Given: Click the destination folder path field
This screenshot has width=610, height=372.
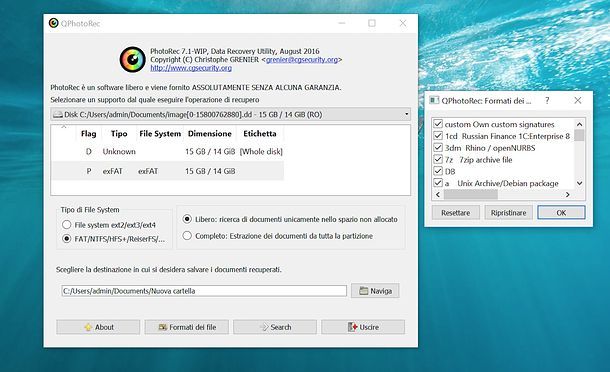Looking at the screenshot, I should click(204, 291).
